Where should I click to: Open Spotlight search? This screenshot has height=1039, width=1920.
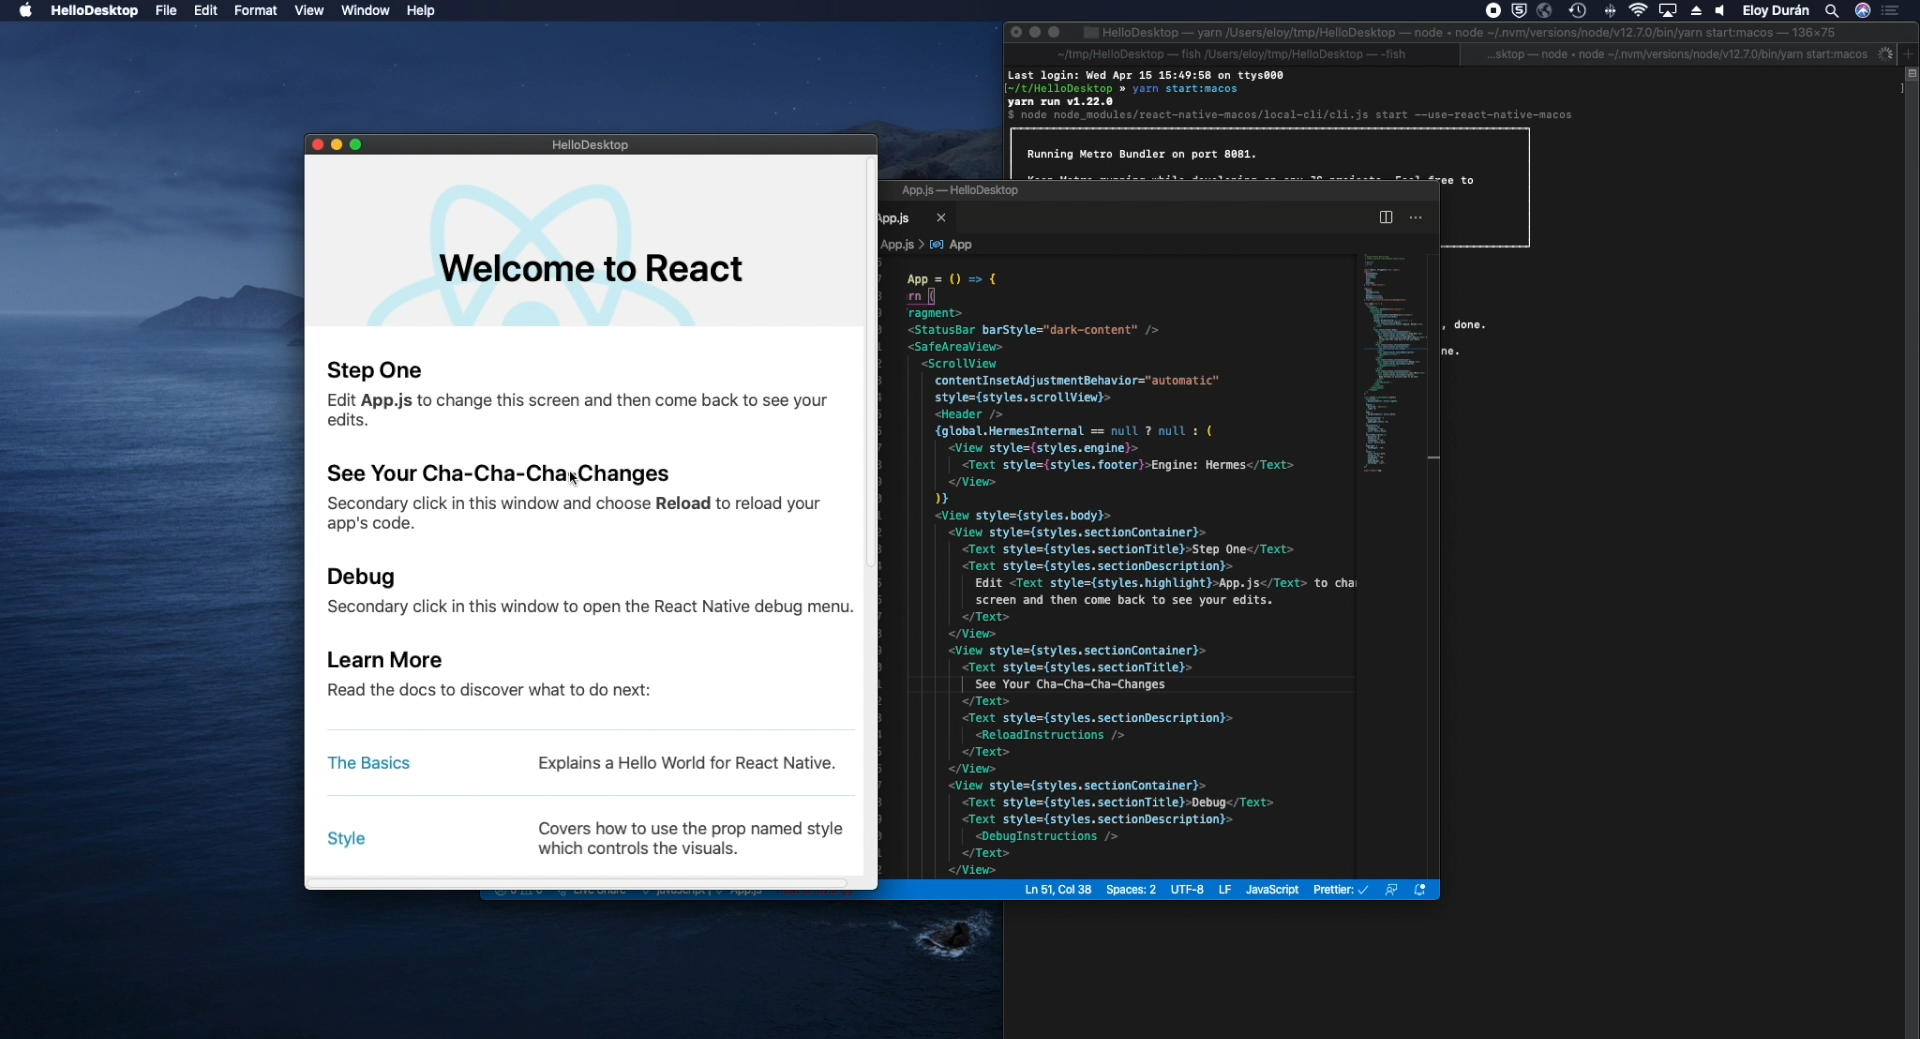click(1832, 11)
